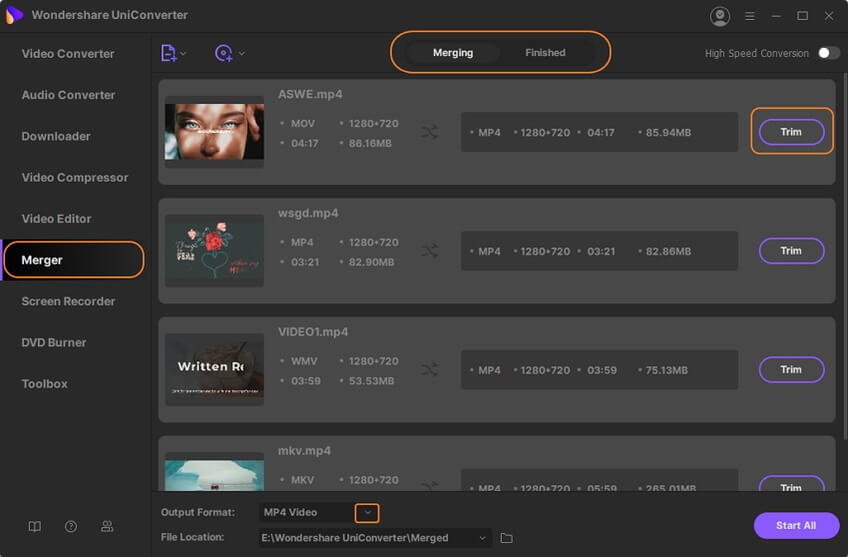Switch to the Merging tab
Viewport: 848px width, 557px height.
click(x=453, y=52)
